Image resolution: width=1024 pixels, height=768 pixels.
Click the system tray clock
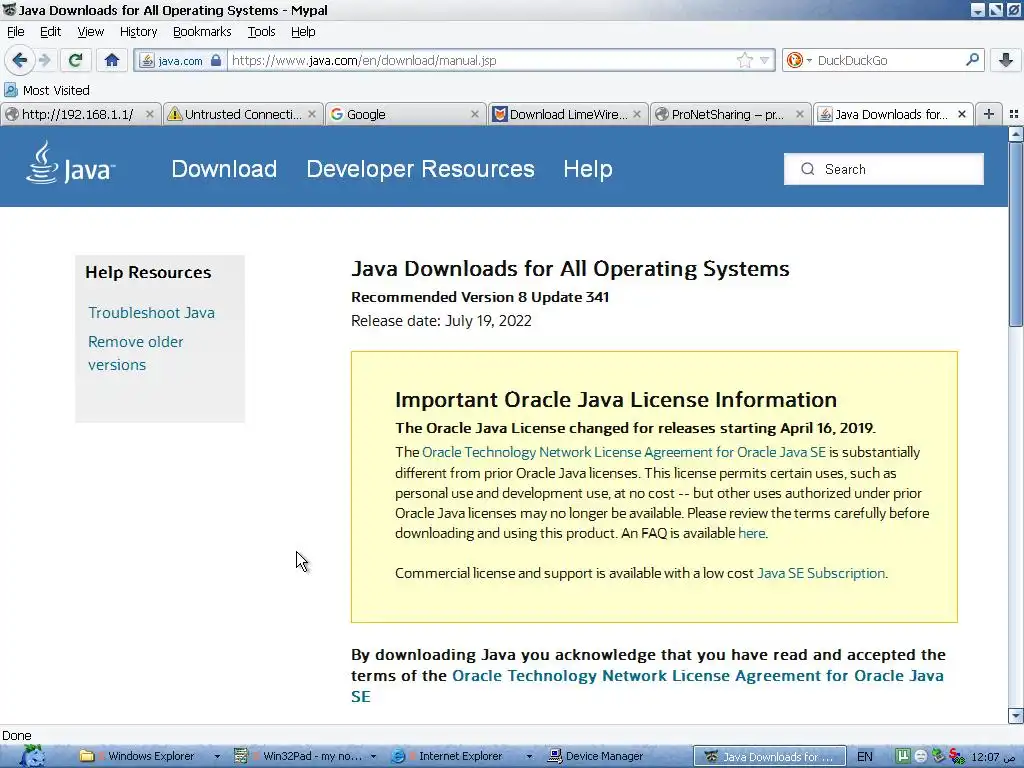(995, 757)
